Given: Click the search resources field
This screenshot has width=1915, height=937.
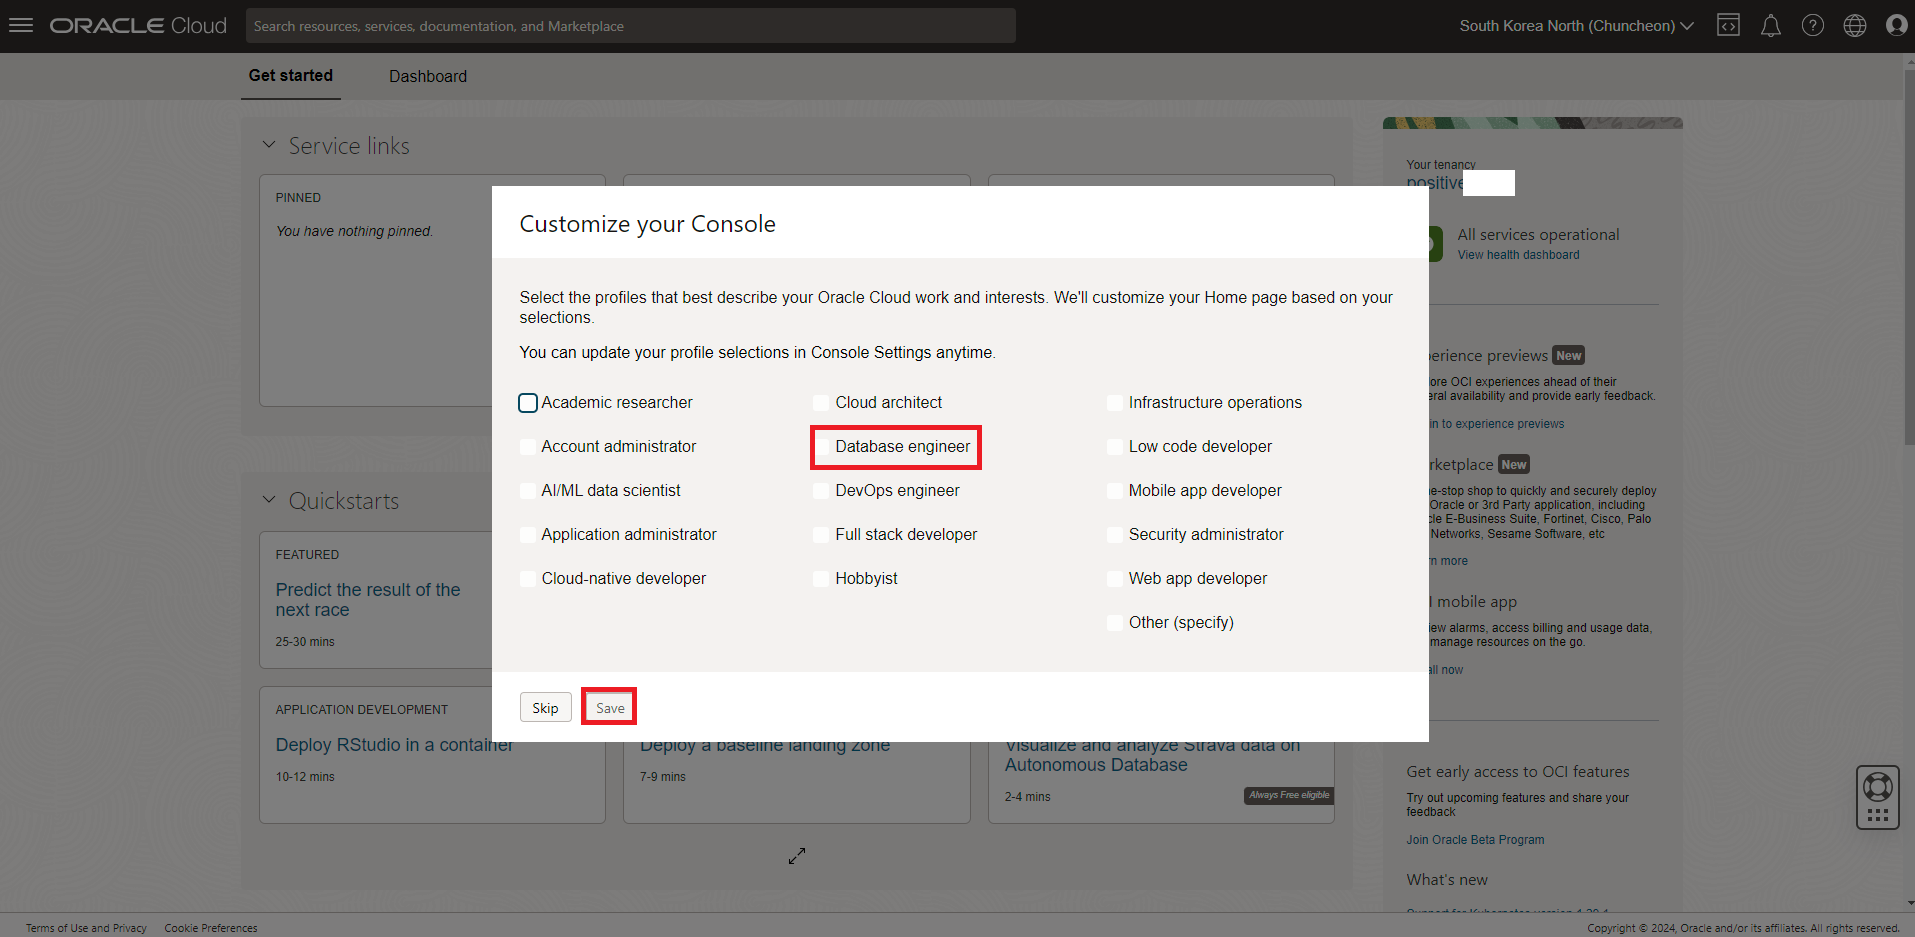Looking at the screenshot, I should coord(631,26).
